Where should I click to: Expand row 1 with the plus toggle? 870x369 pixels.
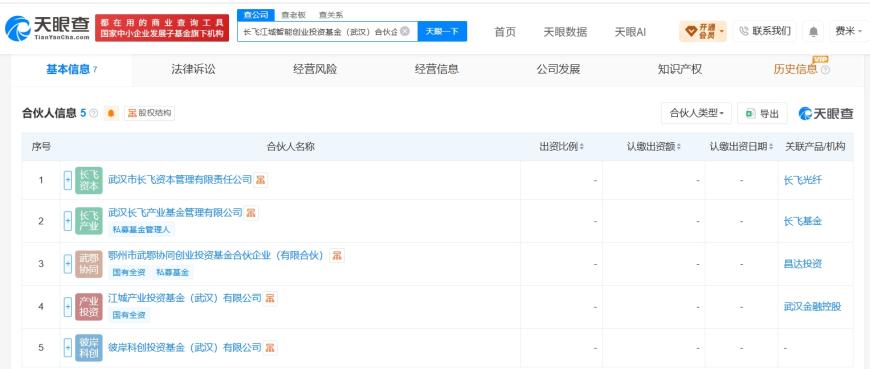(x=68, y=180)
